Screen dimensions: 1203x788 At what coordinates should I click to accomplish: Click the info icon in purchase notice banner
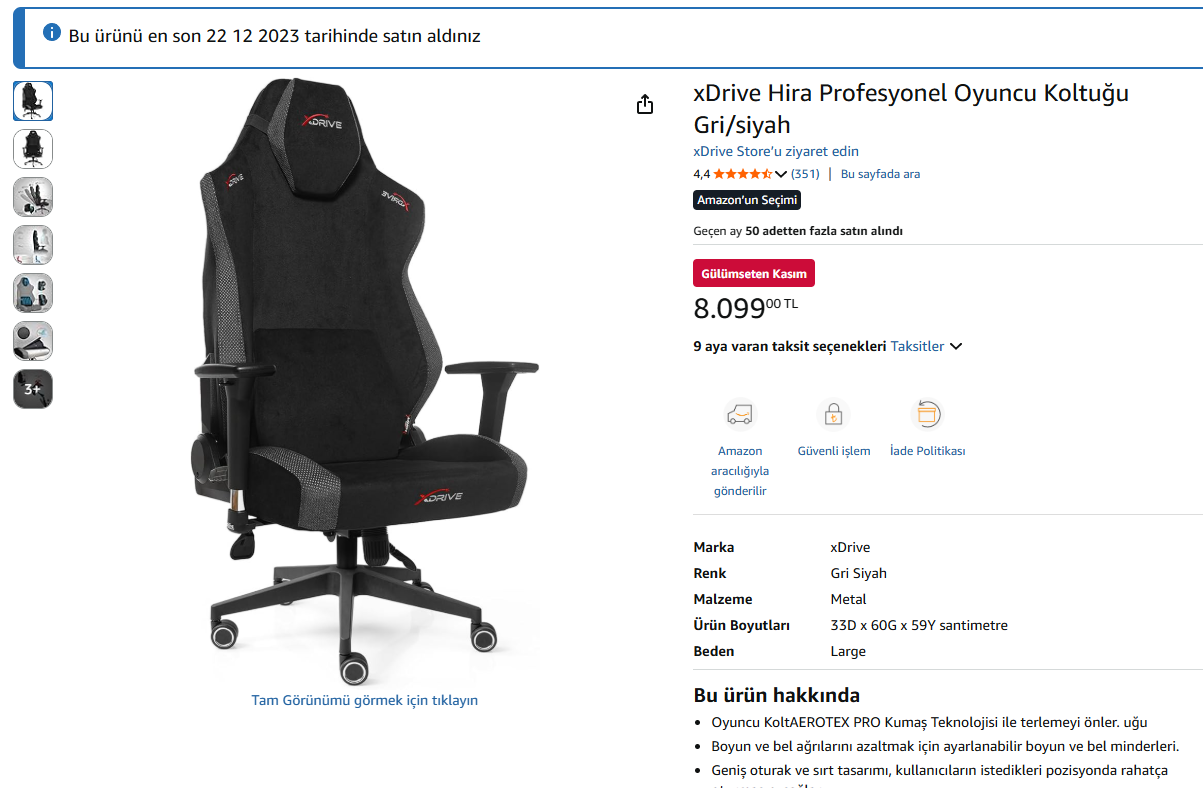pyautogui.click(x=52, y=32)
